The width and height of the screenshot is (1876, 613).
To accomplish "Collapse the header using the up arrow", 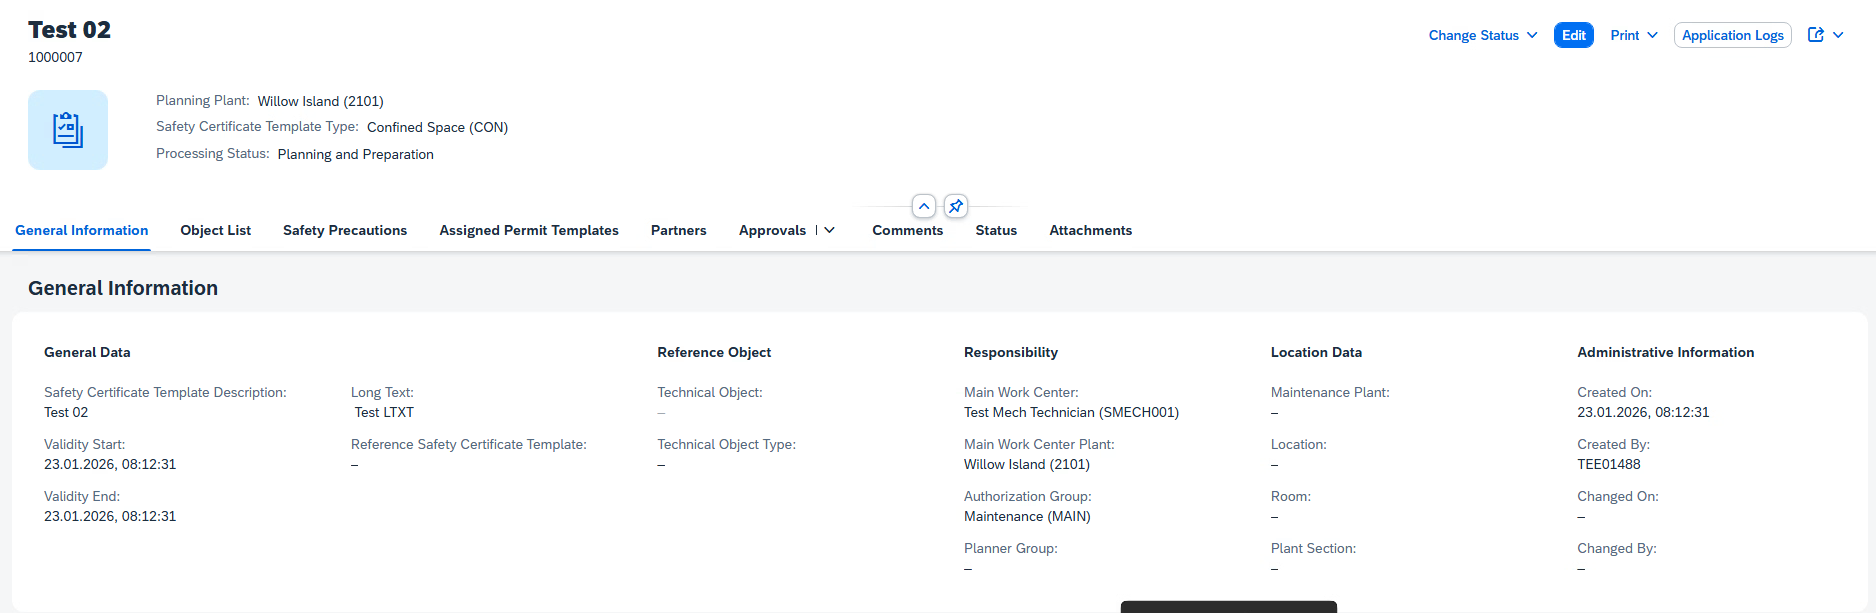I will 924,206.
